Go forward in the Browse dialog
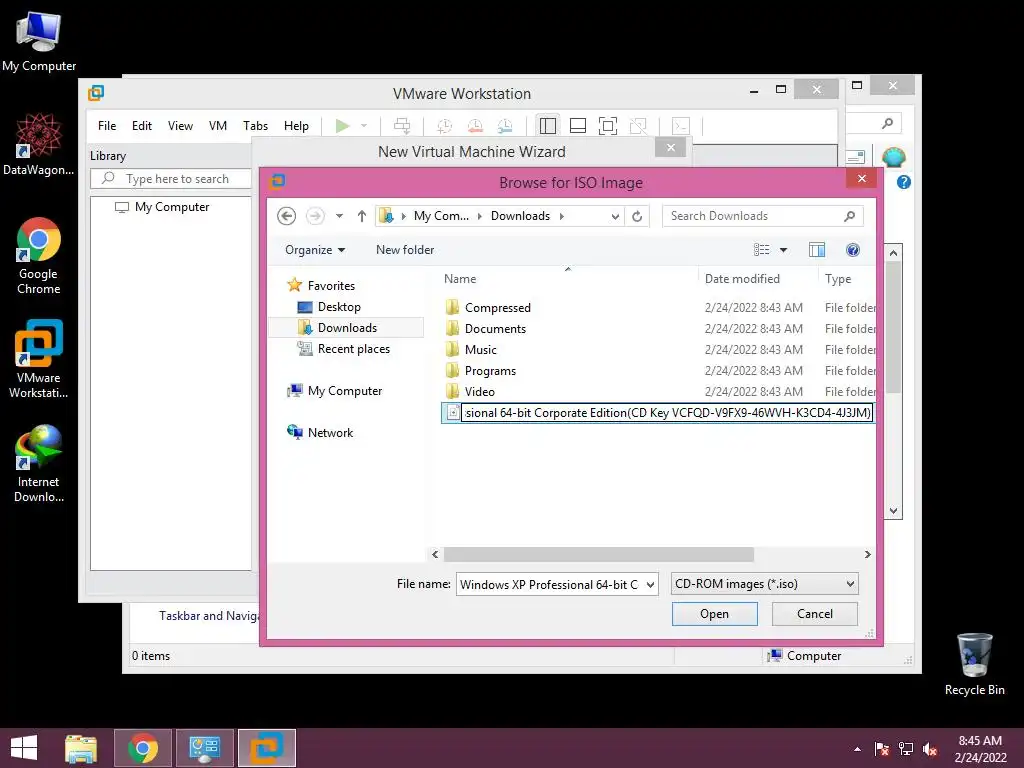 [x=315, y=216]
